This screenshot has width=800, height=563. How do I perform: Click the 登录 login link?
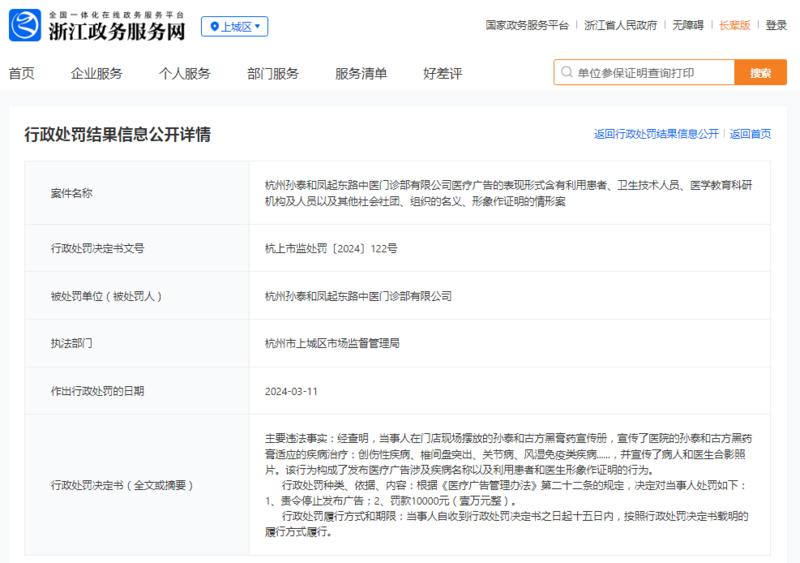pos(776,25)
